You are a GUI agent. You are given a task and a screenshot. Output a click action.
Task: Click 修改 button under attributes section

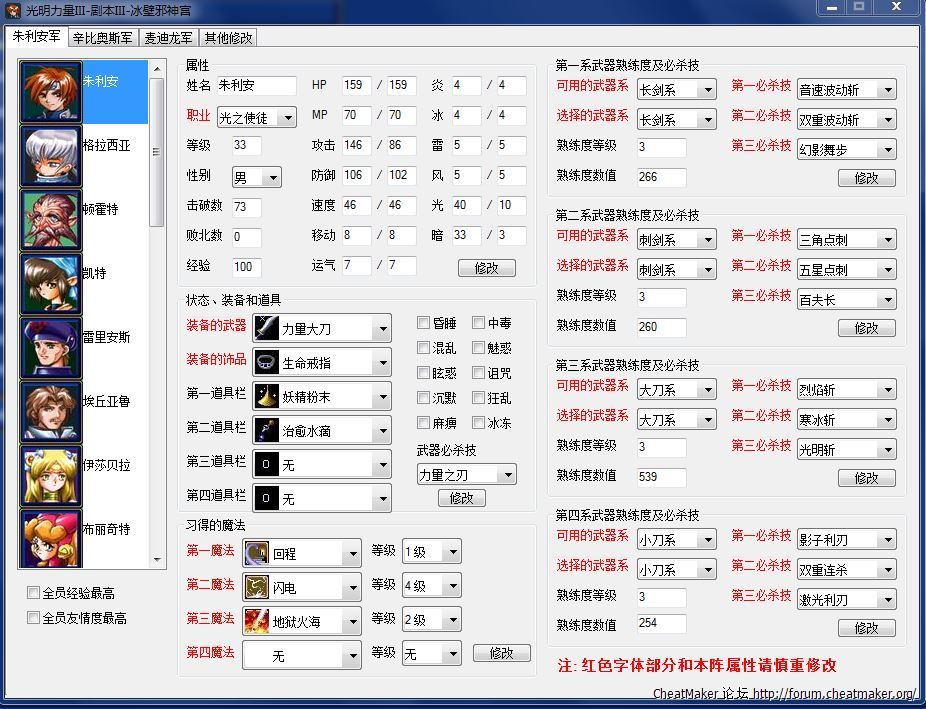pyautogui.click(x=486, y=268)
